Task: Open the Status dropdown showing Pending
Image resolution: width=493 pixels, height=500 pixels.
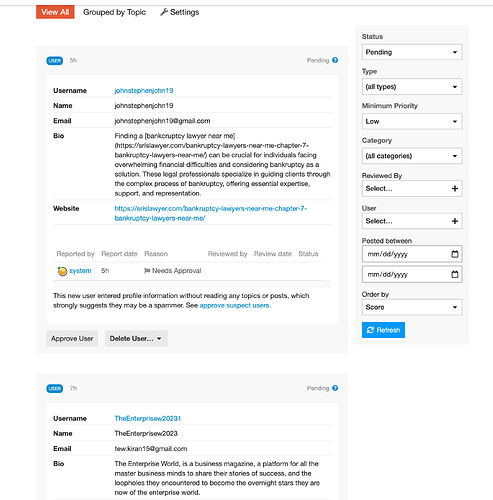Action: (x=412, y=52)
